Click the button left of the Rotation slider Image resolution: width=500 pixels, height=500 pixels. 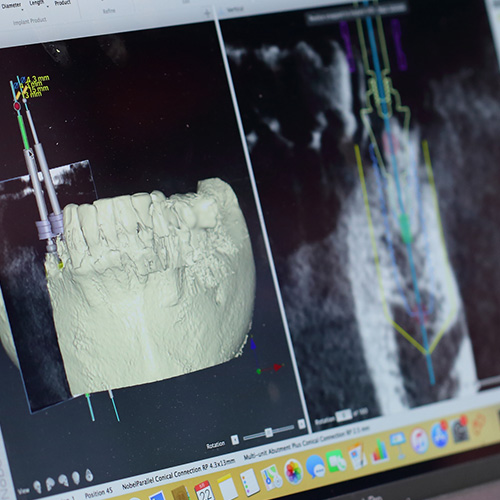(x=235, y=440)
